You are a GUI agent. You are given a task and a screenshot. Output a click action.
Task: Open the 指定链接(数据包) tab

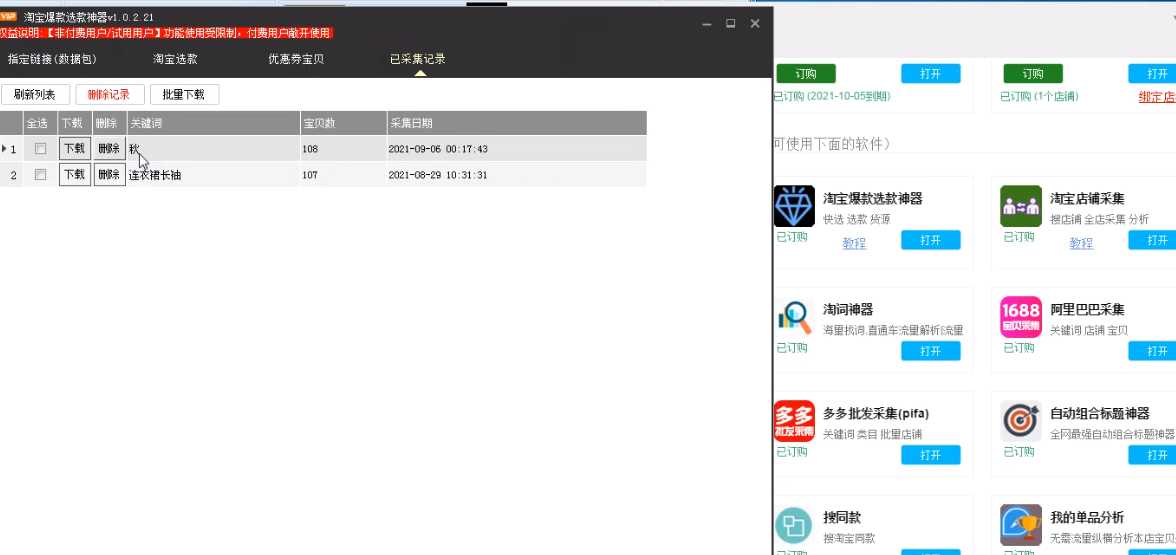click(x=52, y=58)
